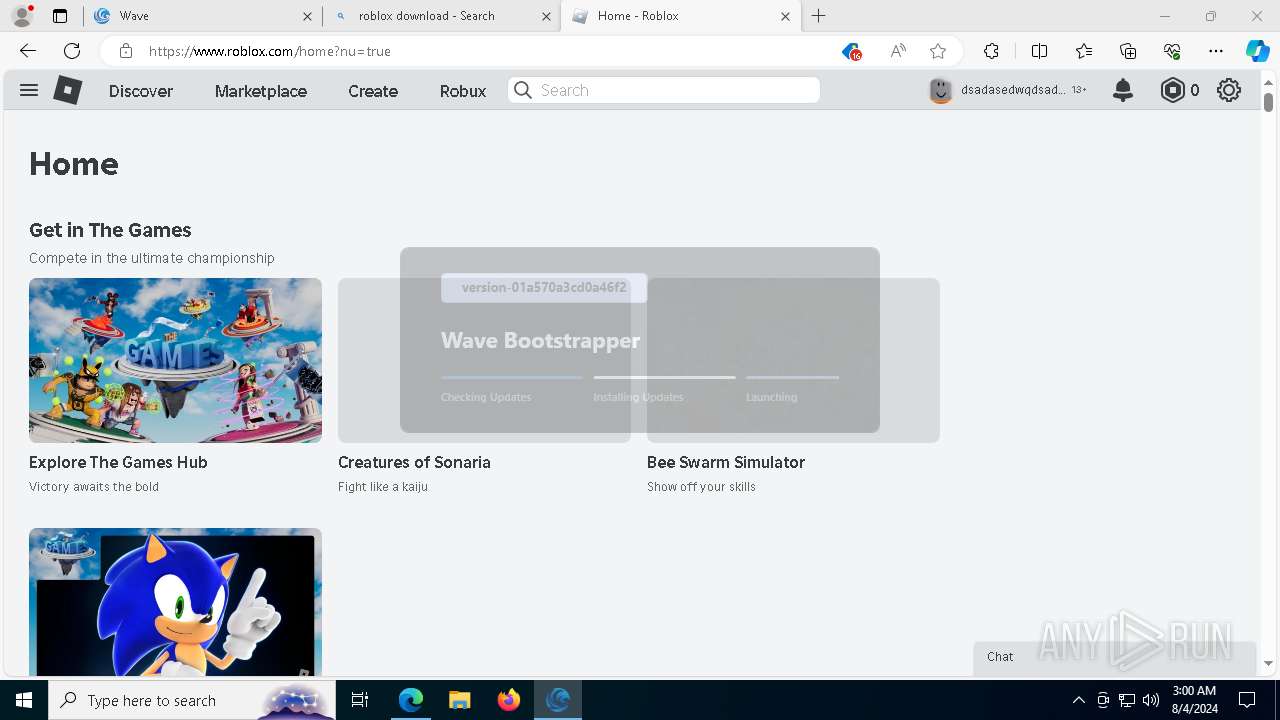This screenshot has width=1280, height=720.
Task: Activate Read aloud in address bar
Action: [898, 51]
